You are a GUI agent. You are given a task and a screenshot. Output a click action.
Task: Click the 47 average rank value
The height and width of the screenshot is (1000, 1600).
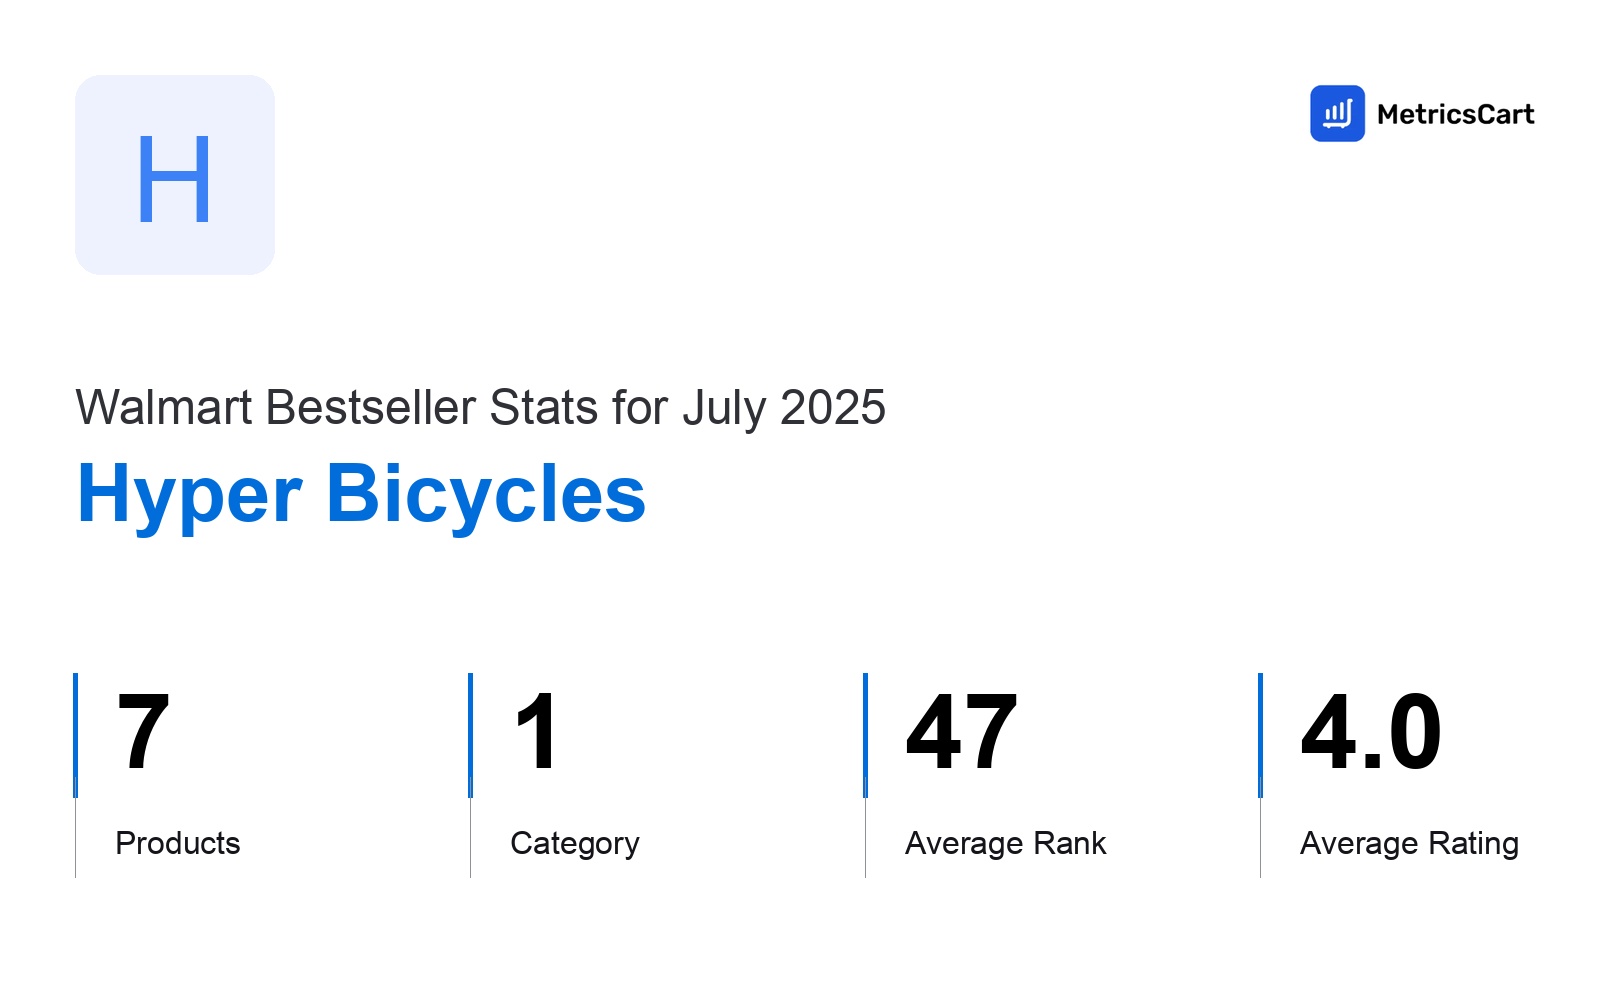(961, 733)
